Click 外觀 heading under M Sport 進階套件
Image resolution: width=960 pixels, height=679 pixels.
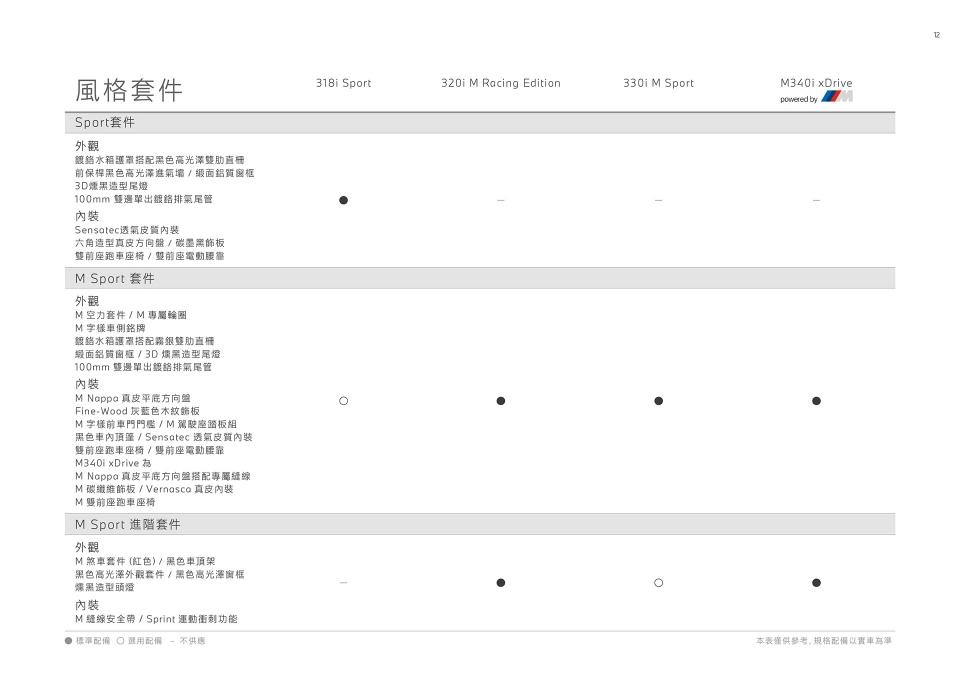tap(87, 547)
